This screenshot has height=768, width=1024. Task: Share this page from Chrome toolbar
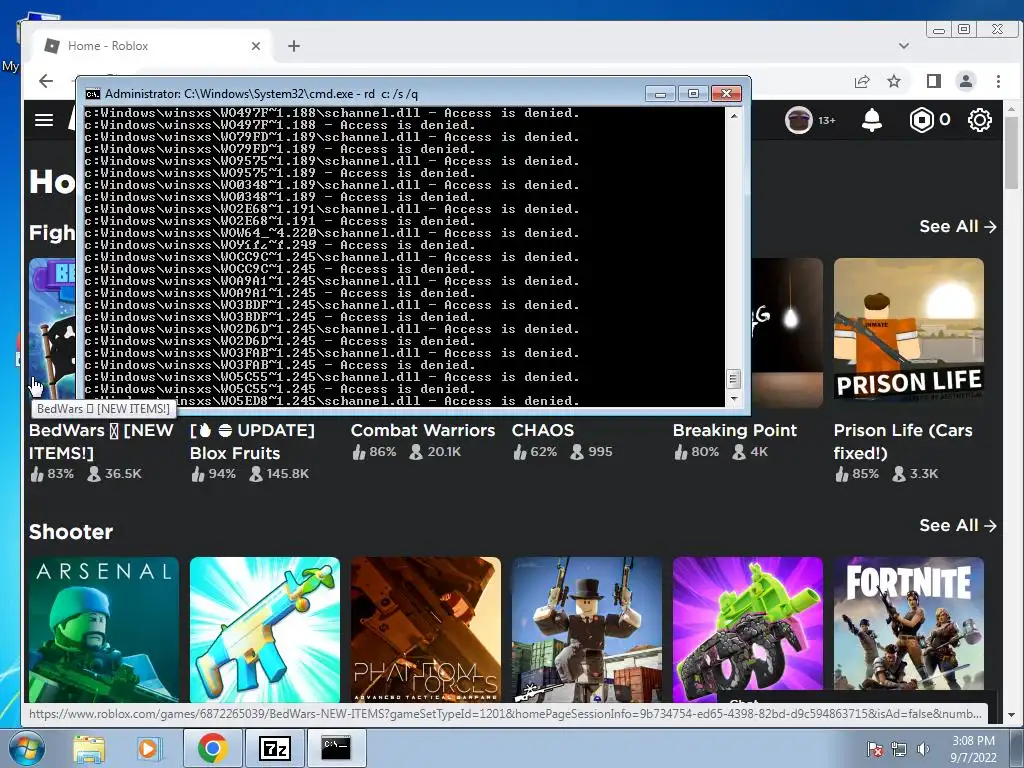tap(862, 81)
